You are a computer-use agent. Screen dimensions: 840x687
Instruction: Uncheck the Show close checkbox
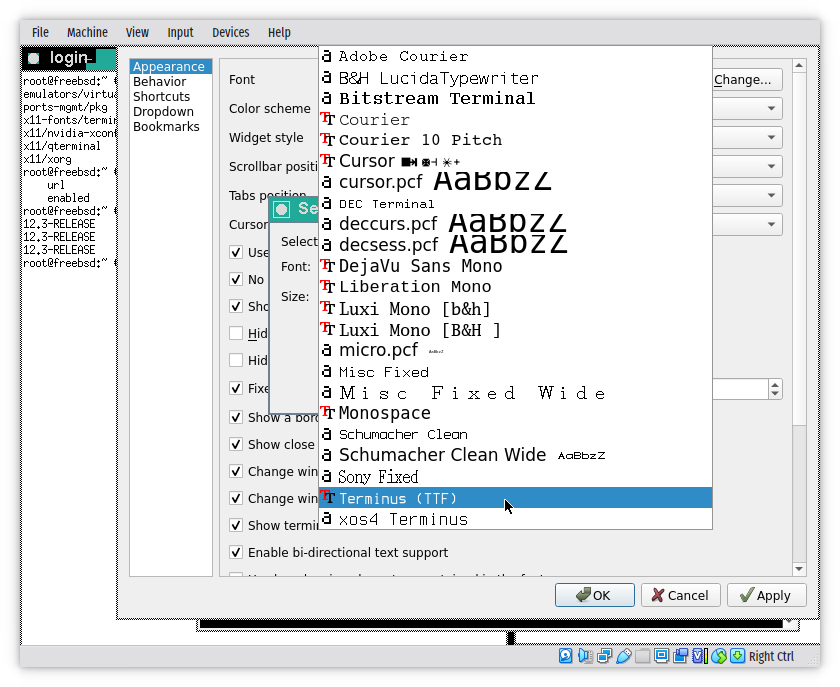tap(236, 444)
